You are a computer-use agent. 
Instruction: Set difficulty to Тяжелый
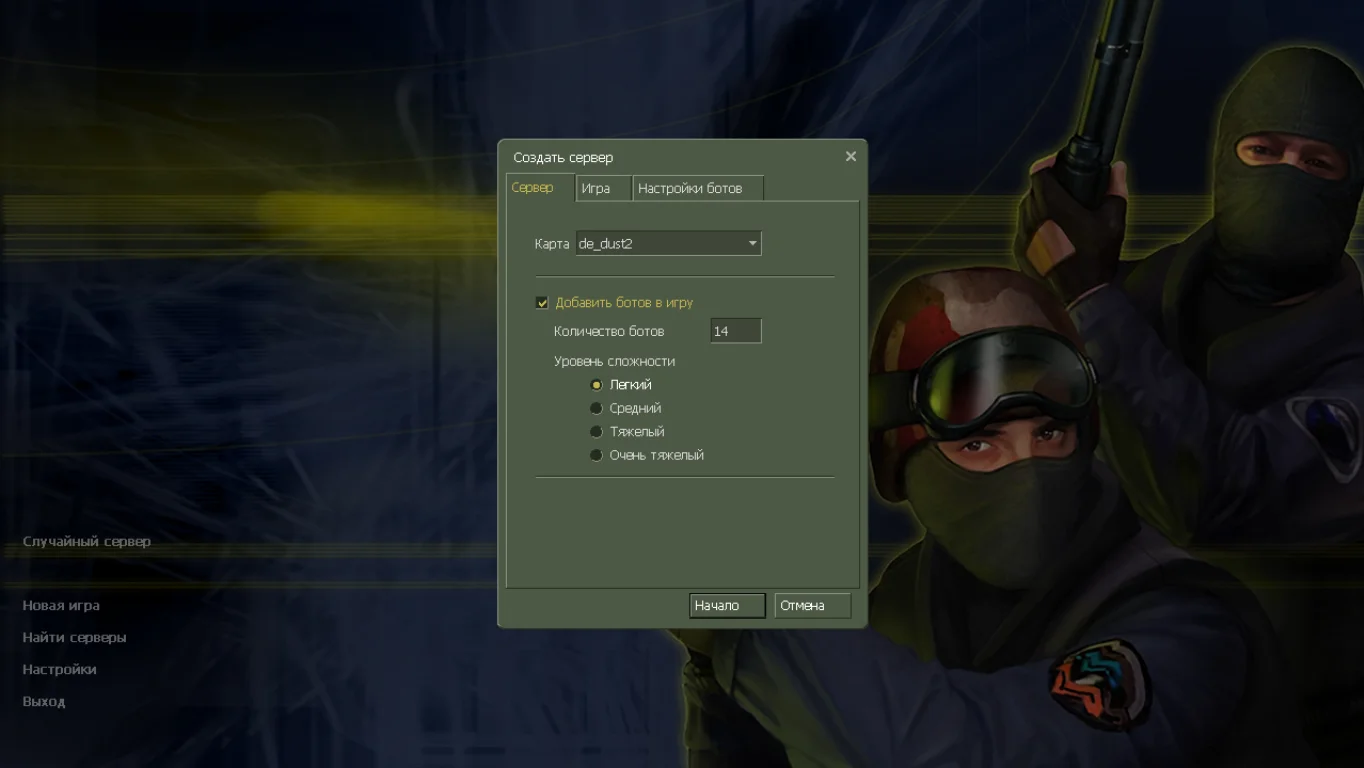coord(597,432)
